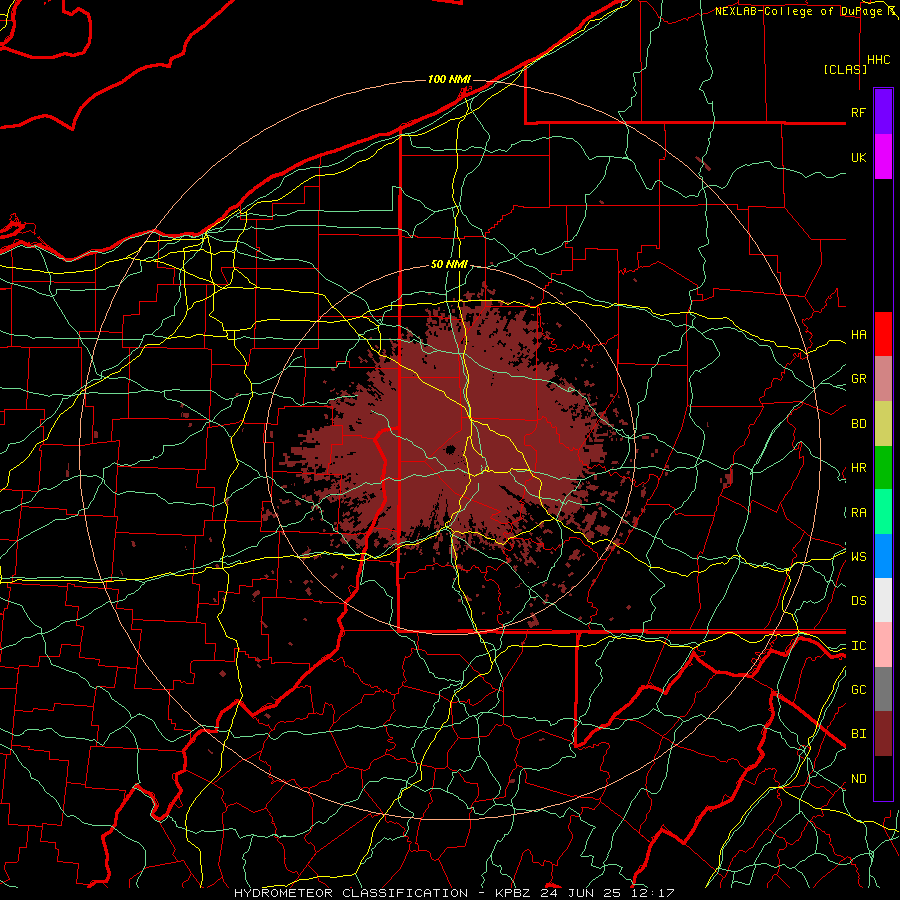Click the magenta UK color swatch
The height and width of the screenshot is (900, 900).
click(883, 157)
